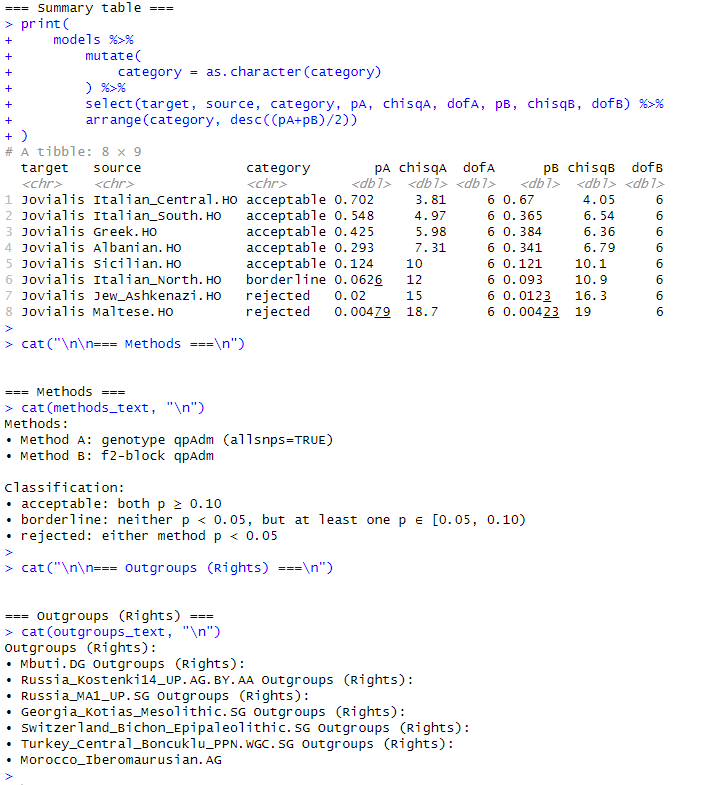
Task: Select the chisqB value 6.79
Action: pyautogui.click(x=599, y=248)
